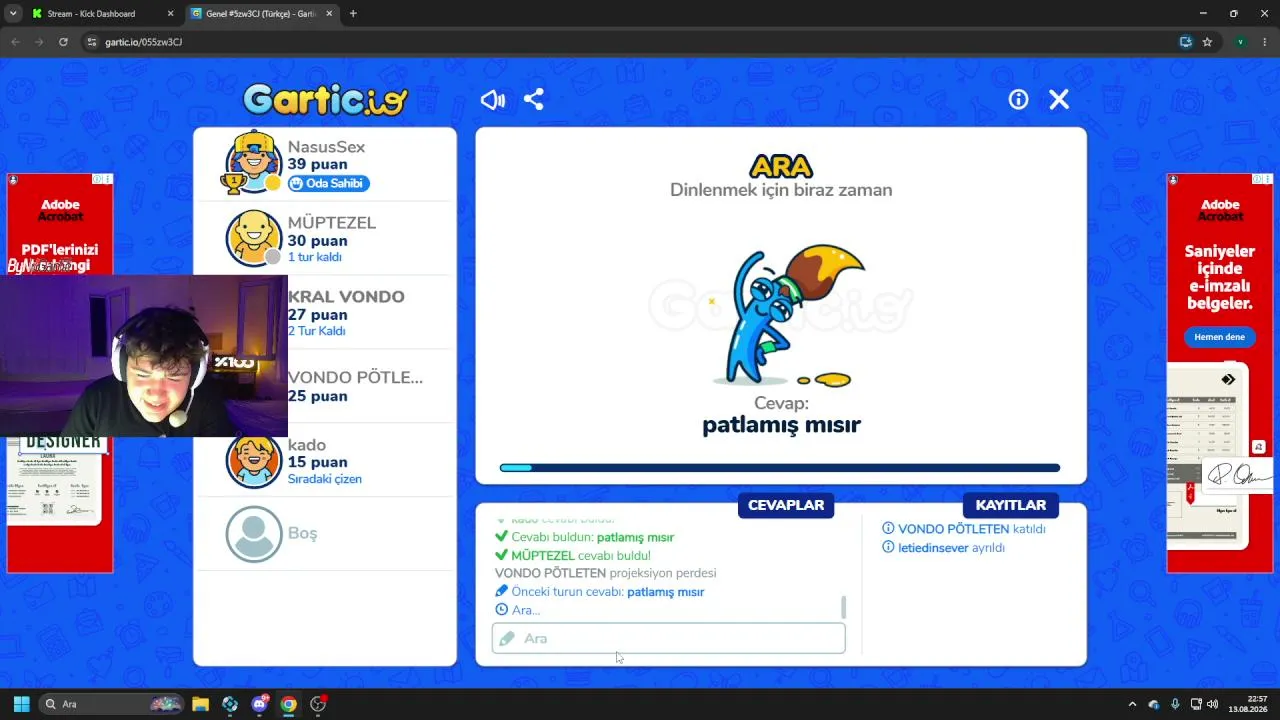Viewport: 1280px width, 720px height.
Task: Click the pencil icon before 'Önceki turun cevabı'
Action: [x=502, y=591]
